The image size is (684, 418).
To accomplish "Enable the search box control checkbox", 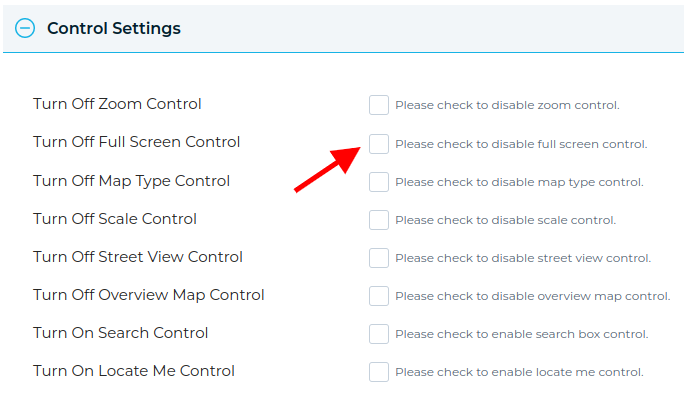I will 379,334.
